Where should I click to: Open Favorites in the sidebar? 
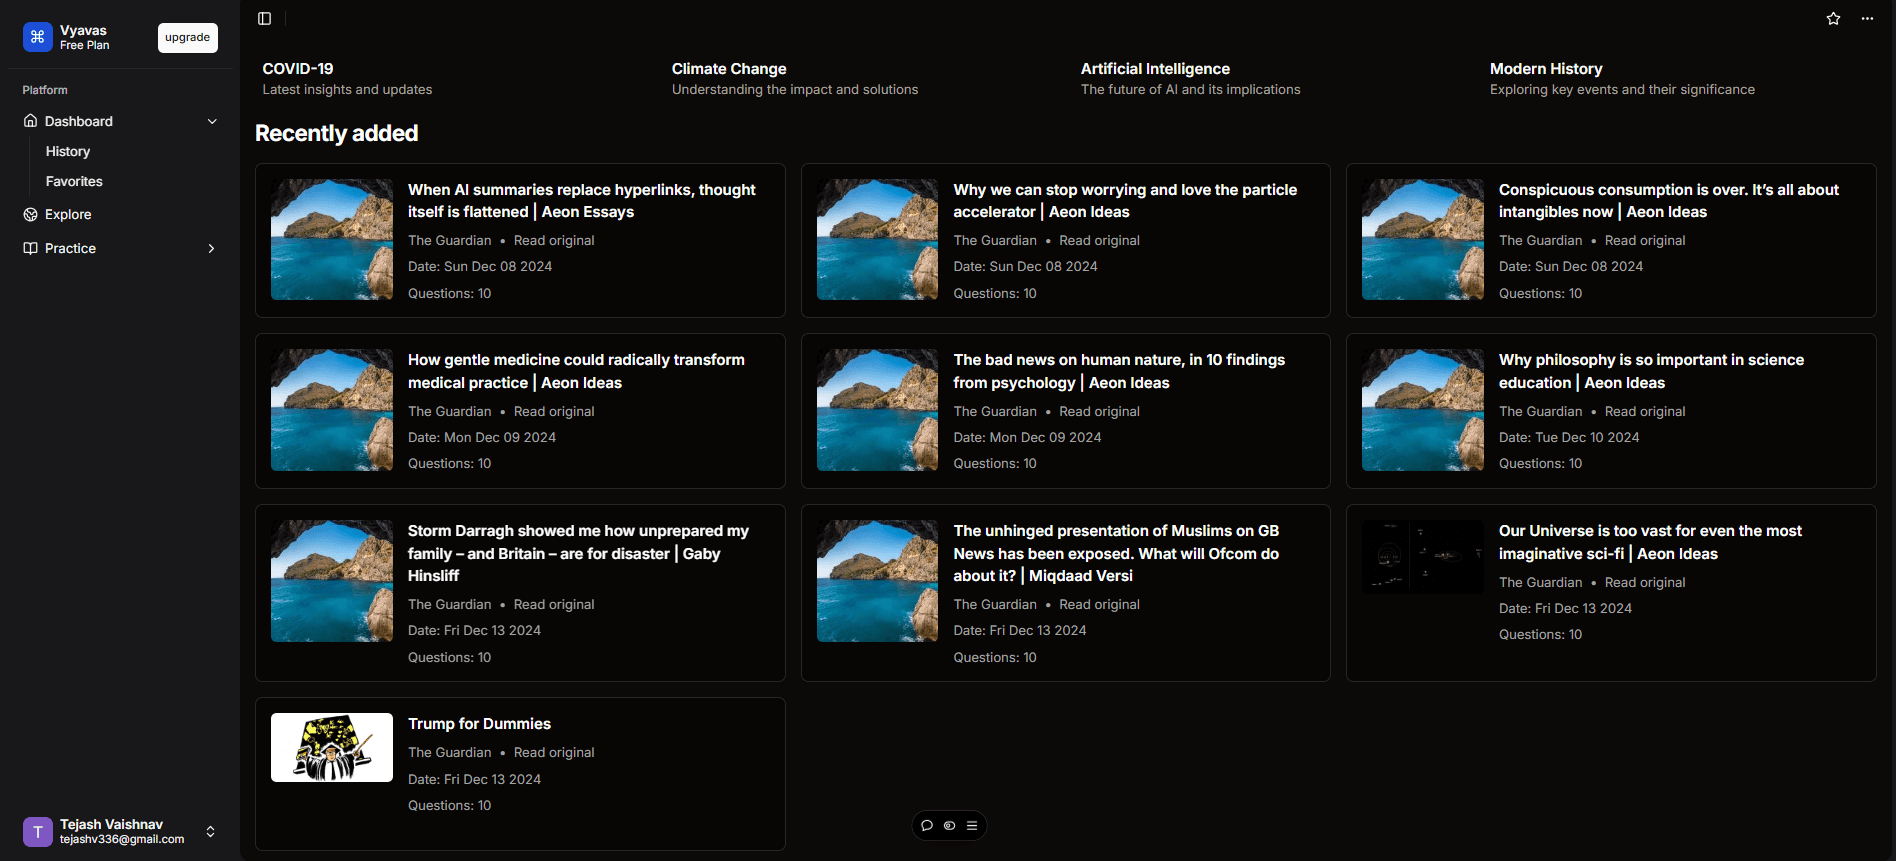point(74,181)
